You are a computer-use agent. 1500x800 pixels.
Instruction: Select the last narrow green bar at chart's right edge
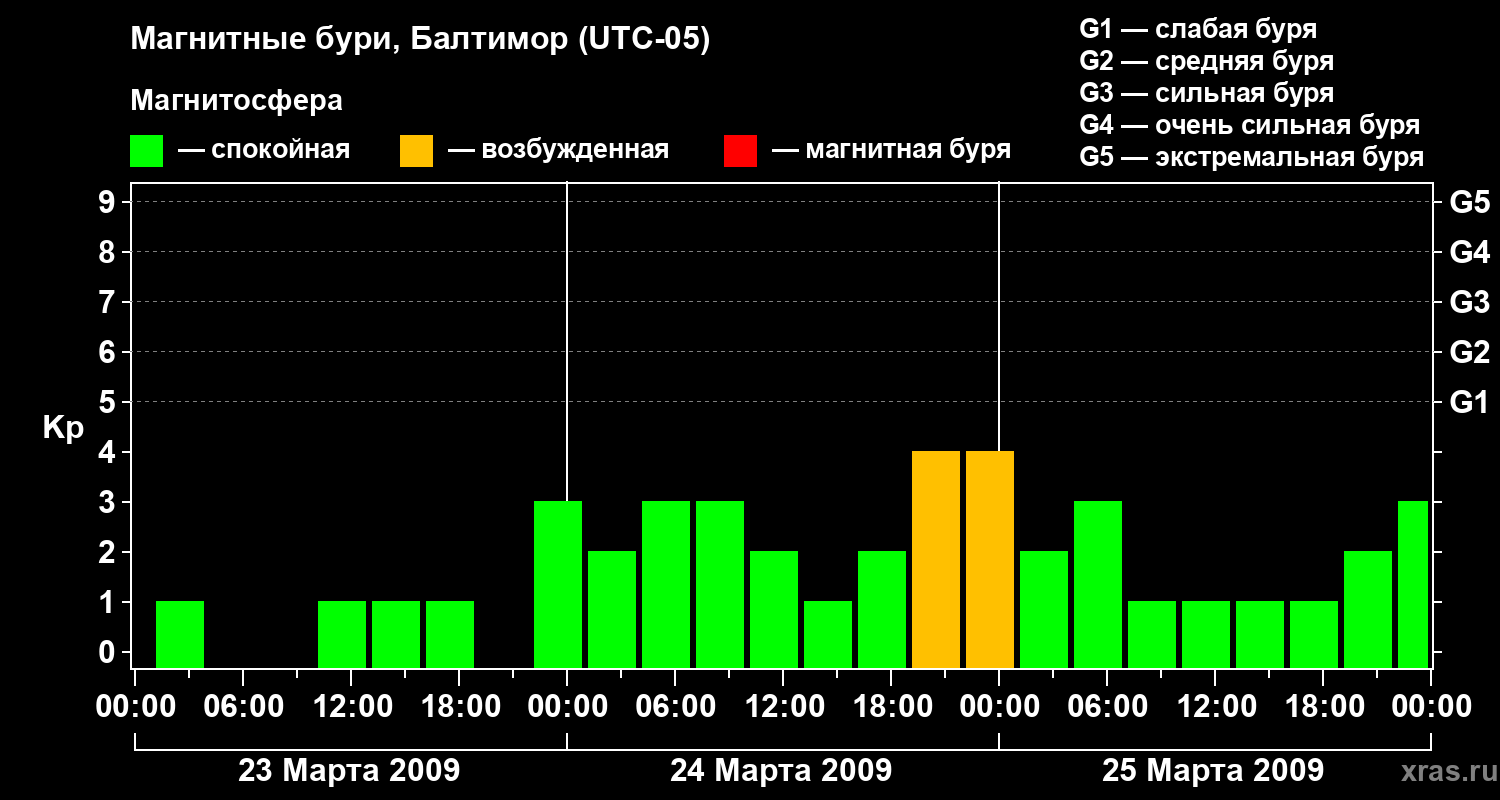click(x=1413, y=584)
